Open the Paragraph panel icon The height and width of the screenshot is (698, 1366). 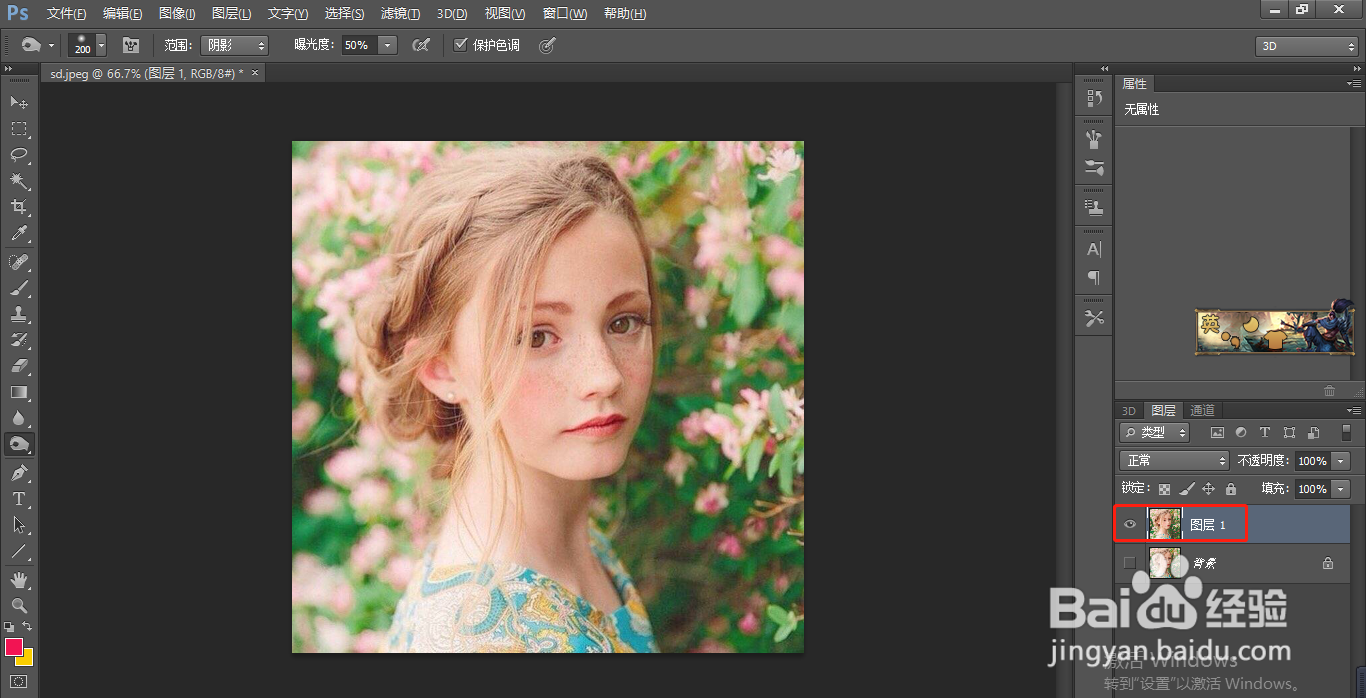(1094, 277)
